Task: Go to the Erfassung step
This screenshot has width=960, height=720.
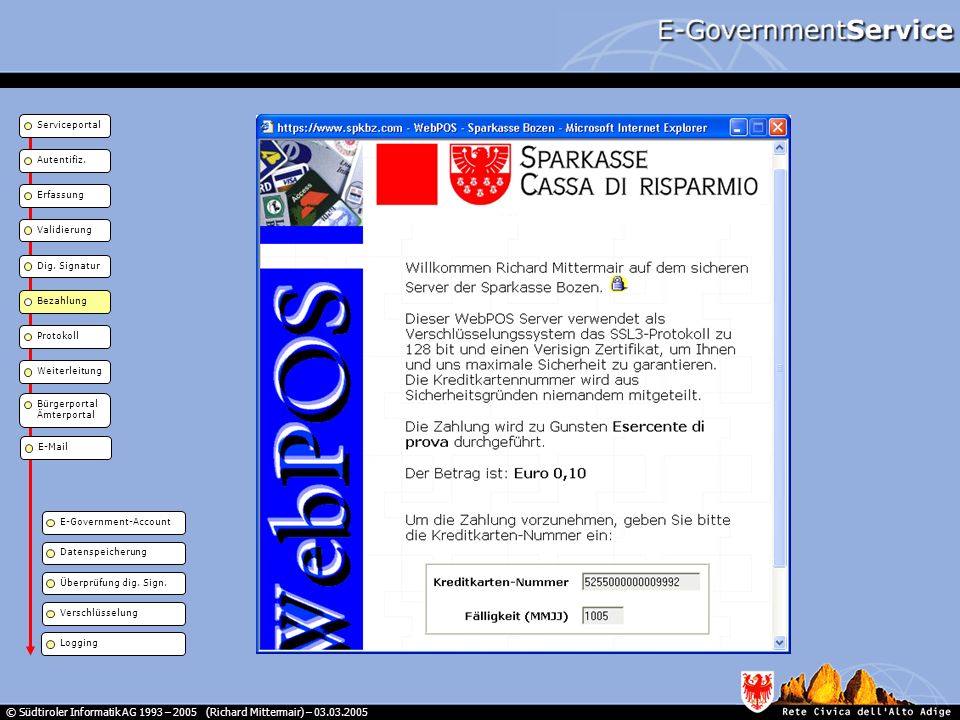Action: (65, 195)
